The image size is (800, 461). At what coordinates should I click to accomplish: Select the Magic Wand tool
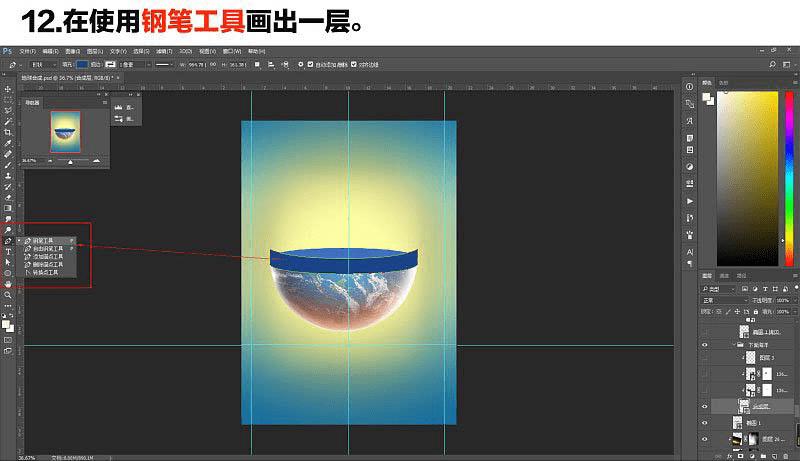(x=8, y=121)
